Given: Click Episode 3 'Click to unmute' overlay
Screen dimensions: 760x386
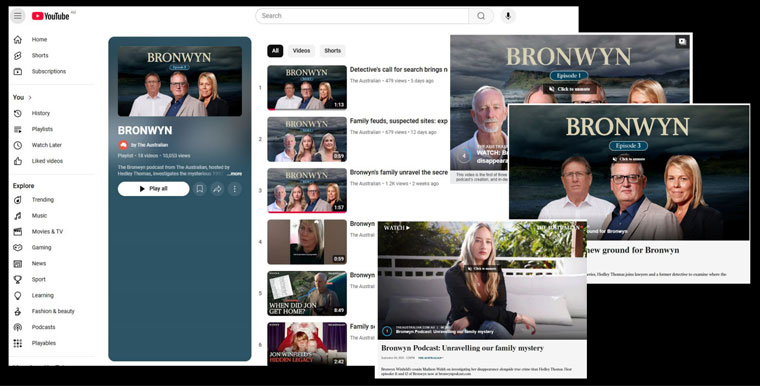Looking at the screenshot, I should pyautogui.click(x=628, y=159).
